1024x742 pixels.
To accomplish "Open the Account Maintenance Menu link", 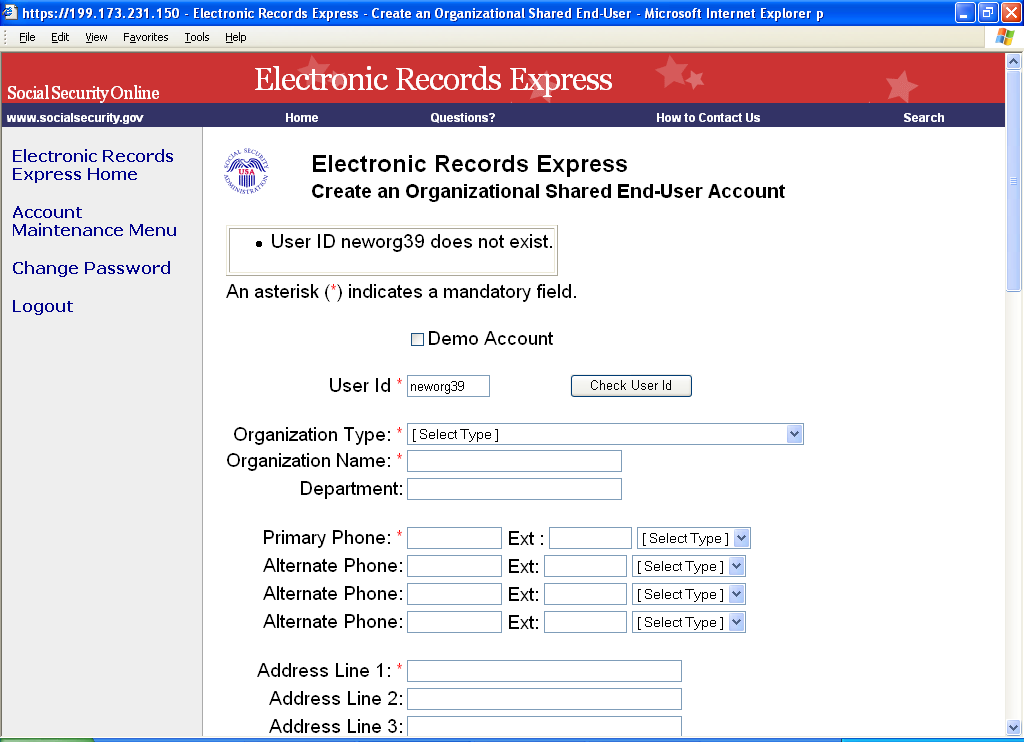I will tap(94, 221).
